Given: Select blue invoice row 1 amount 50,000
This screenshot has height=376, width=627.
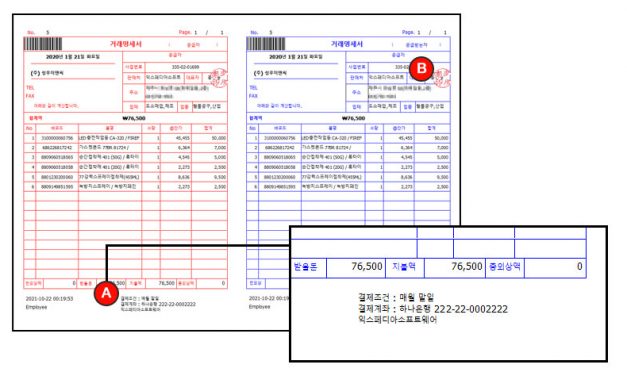Looking at the screenshot, I should point(441,138).
